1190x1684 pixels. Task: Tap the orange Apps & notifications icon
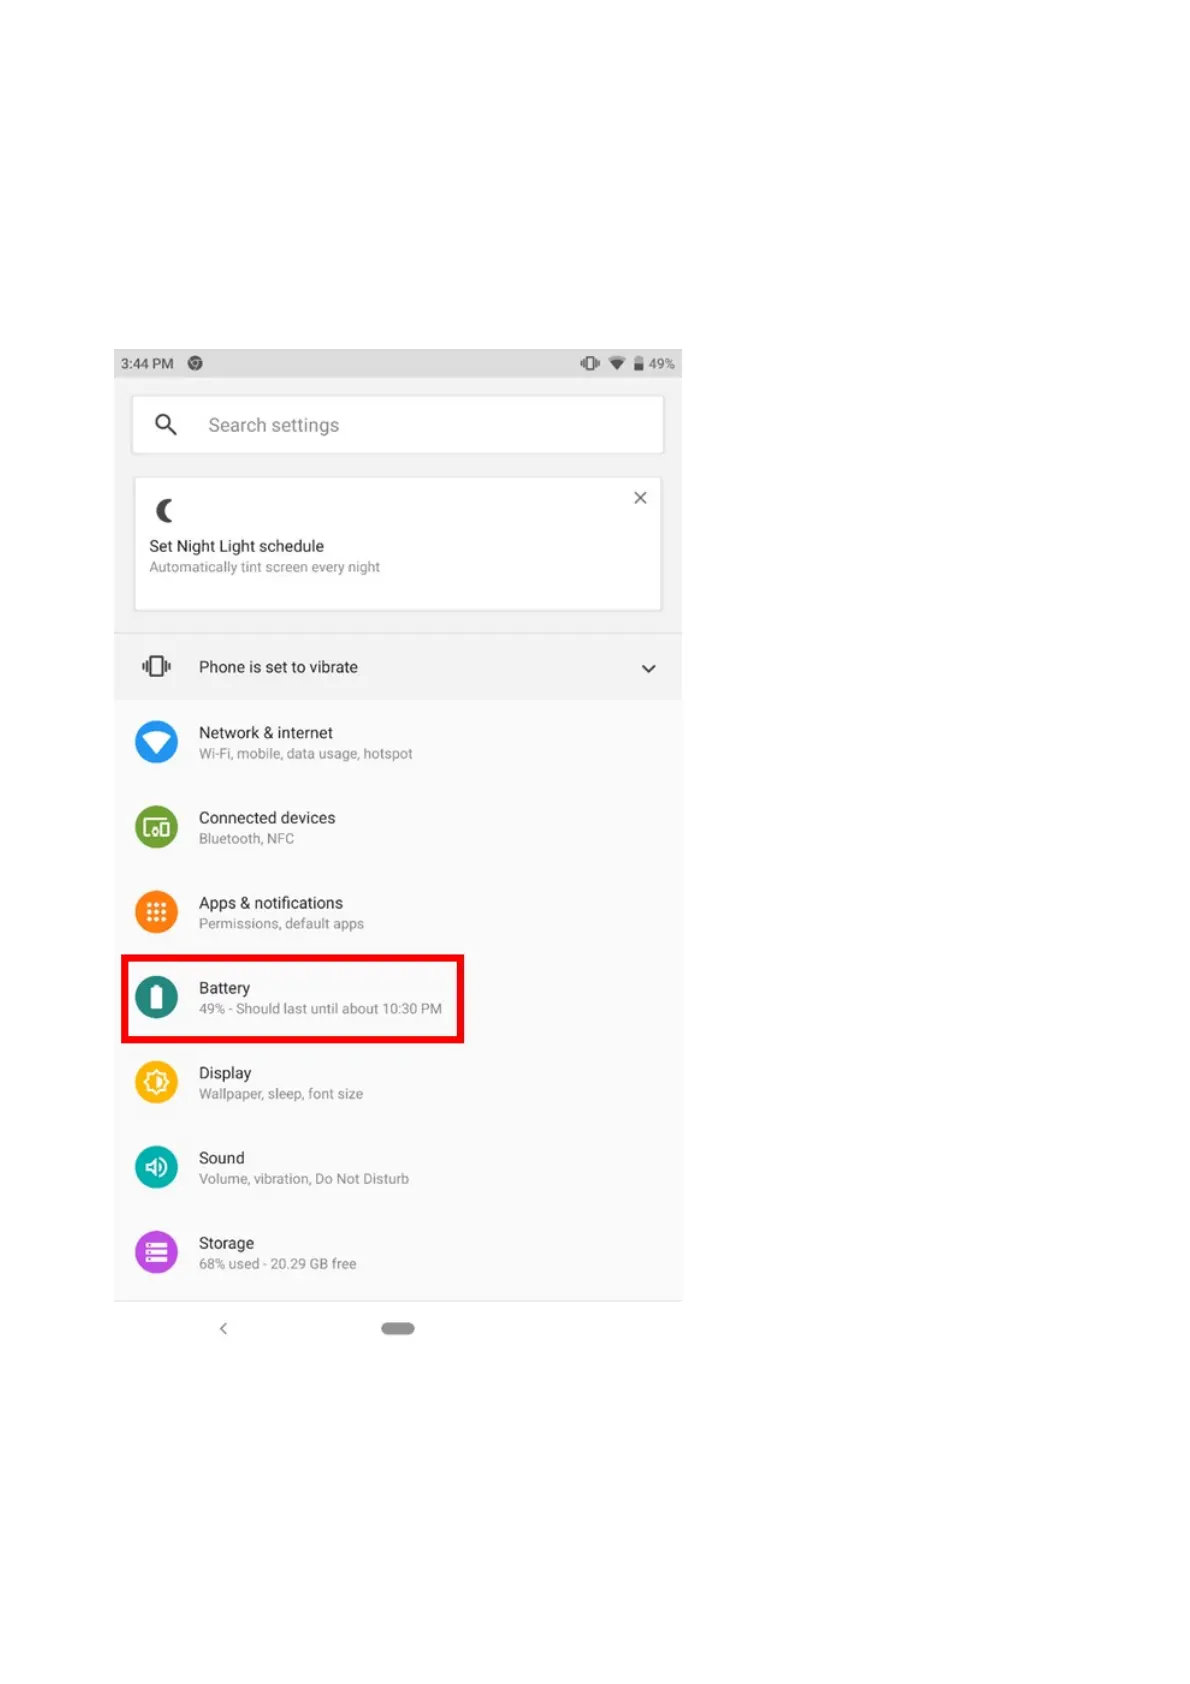tap(156, 912)
